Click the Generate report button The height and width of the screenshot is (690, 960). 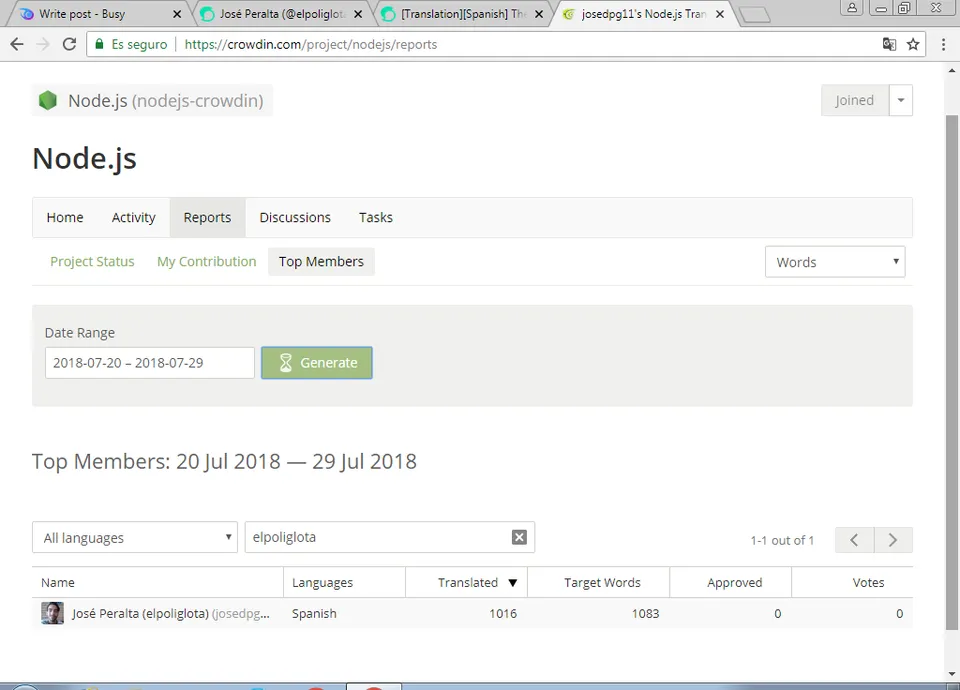point(317,363)
